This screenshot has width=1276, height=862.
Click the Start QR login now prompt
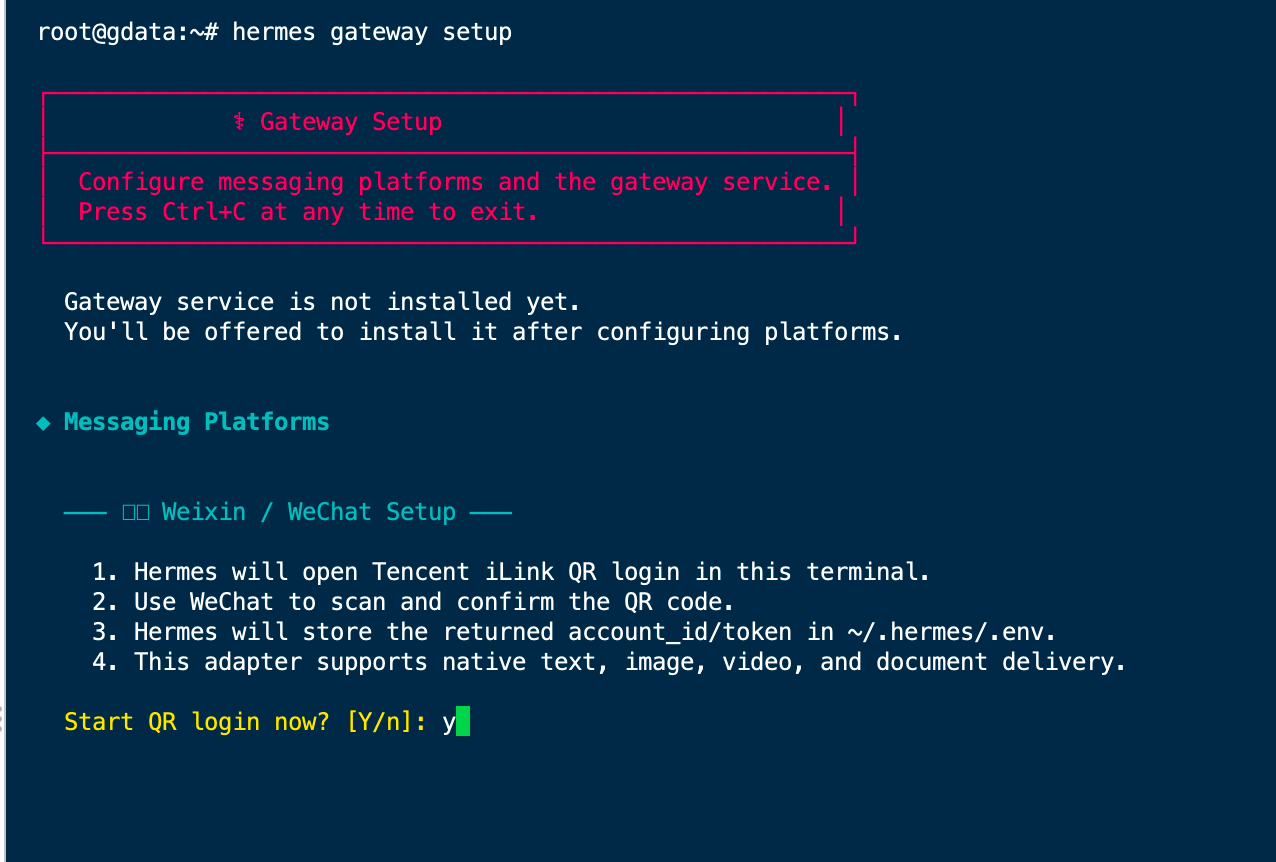coord(196,722)
